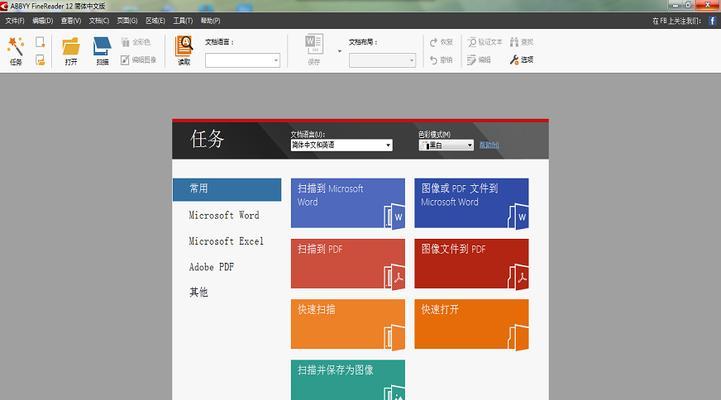Click the 编辑图像 edit image toolbar item
This screenshot has width=721, height=400.
click(x=138, y=60)
